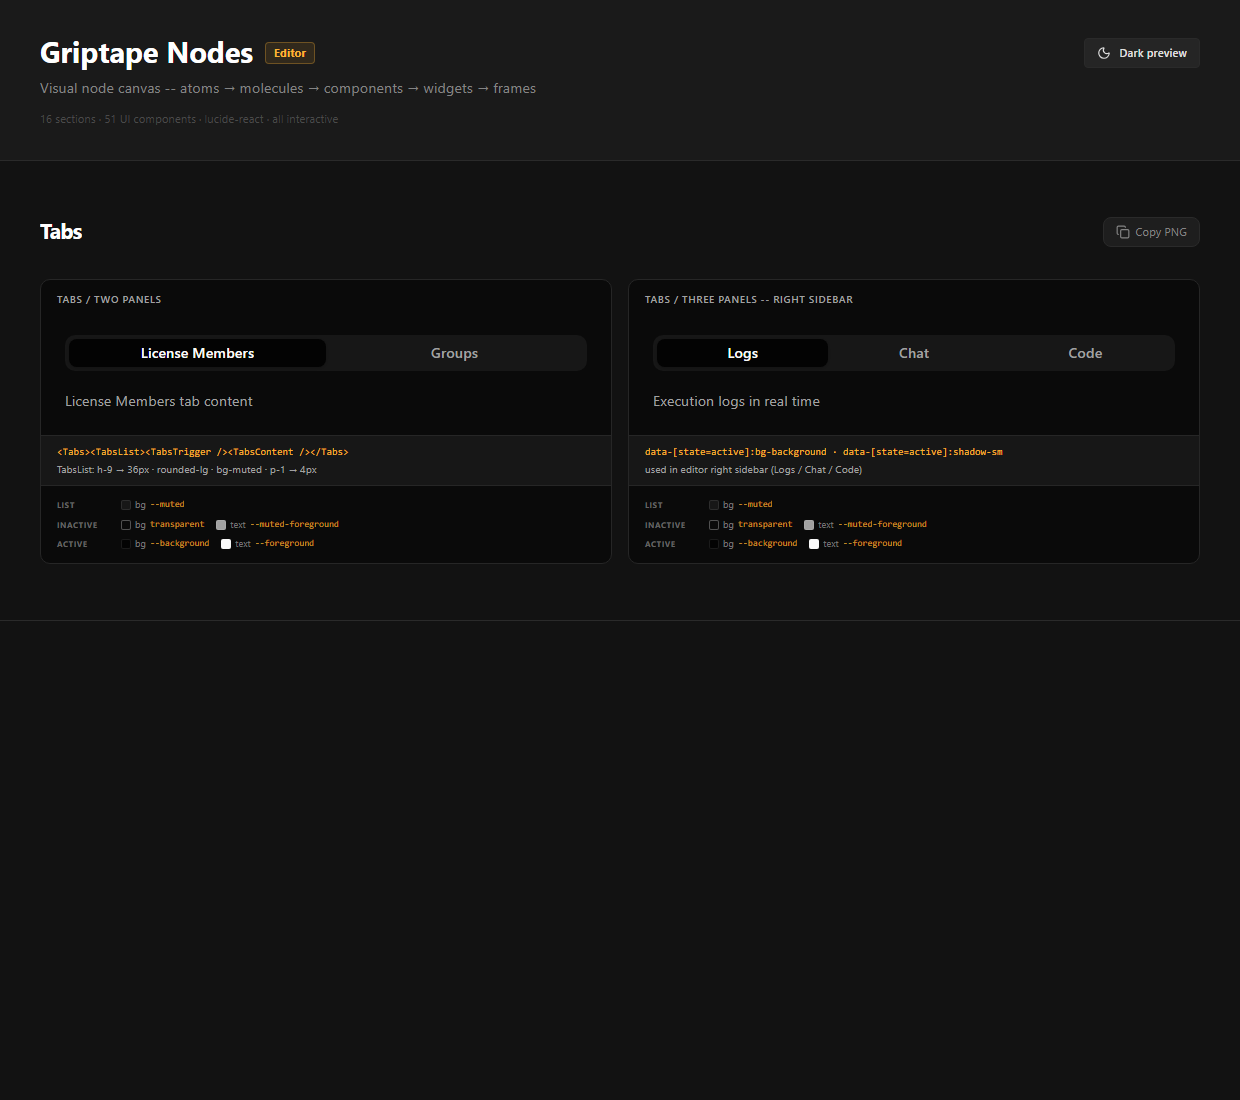Click ACTIVE bg --background swatch in Two Panels card
Image resolution: width=1240 pixels, height=1100 pixels.
tap(126, 544)
